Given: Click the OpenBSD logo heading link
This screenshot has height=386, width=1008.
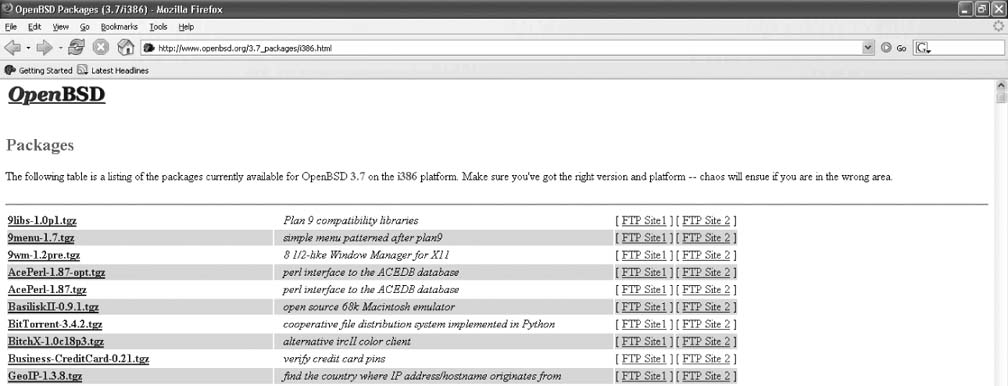Looking at the screenshot, I should point(57,95).
